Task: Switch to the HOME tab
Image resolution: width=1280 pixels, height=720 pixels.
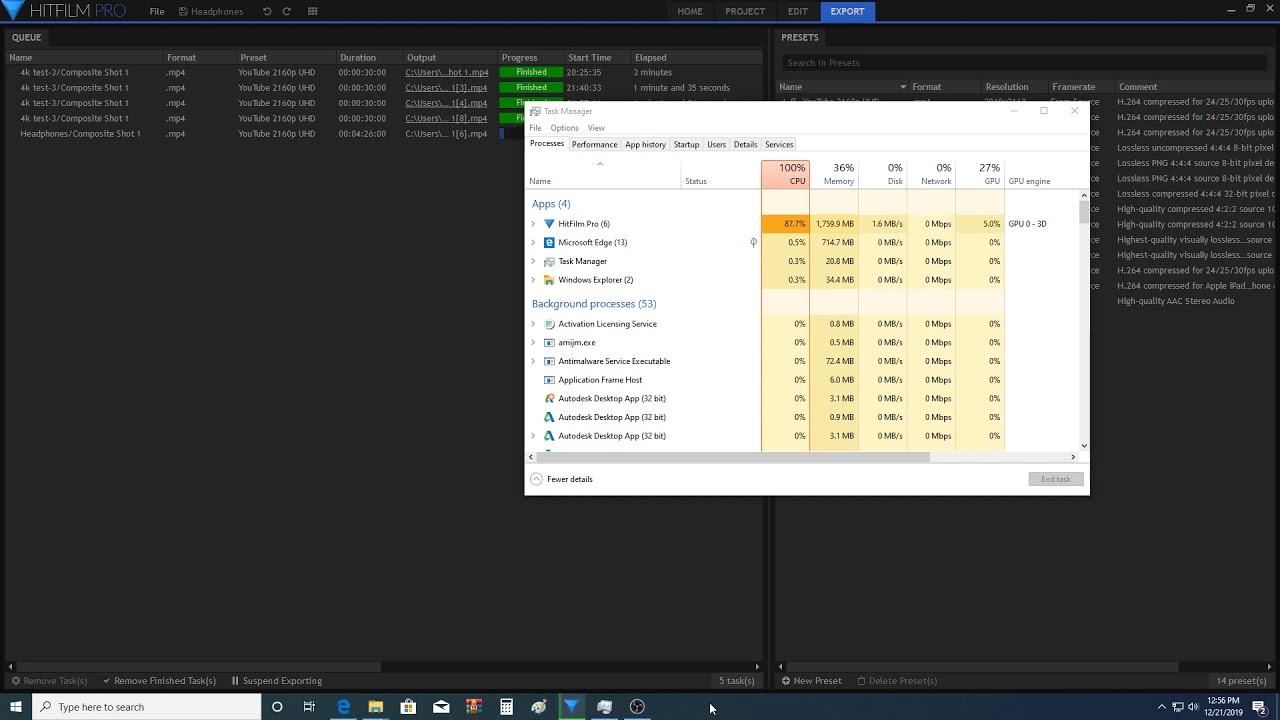Action: pos(690,11)
